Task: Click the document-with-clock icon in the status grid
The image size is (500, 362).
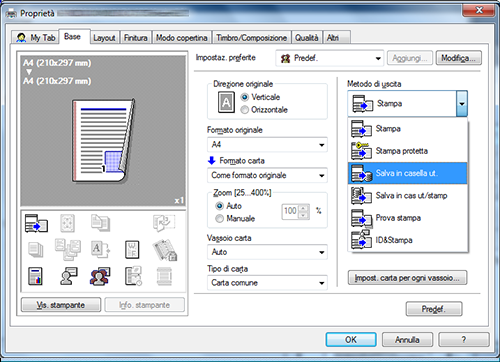Action: [133, 276]
